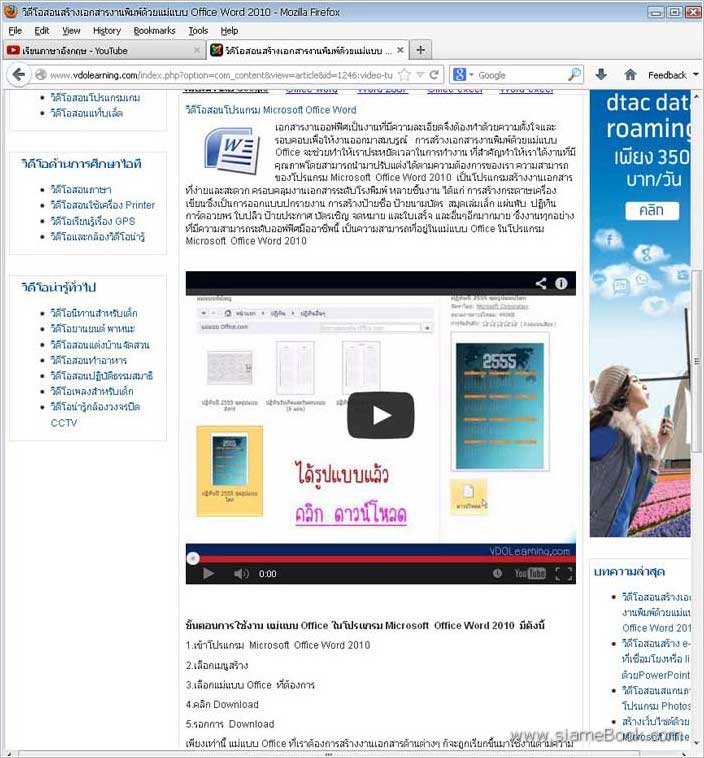Screen dimensions: 704x758
Task: Close the YouTube tab
Action: coord(197,50)
